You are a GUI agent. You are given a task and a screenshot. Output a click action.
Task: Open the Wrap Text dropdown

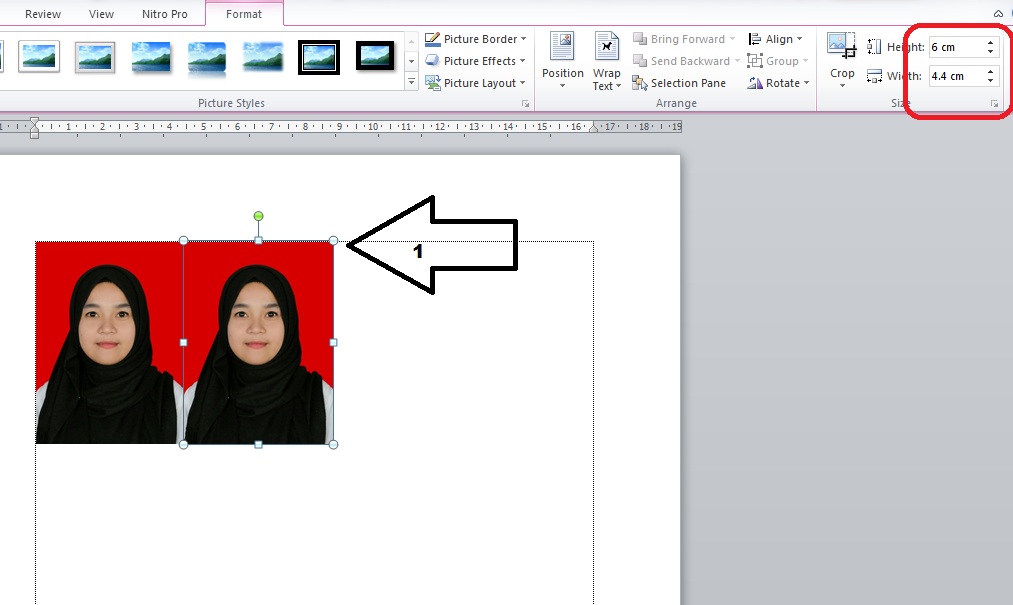(607, 61)
